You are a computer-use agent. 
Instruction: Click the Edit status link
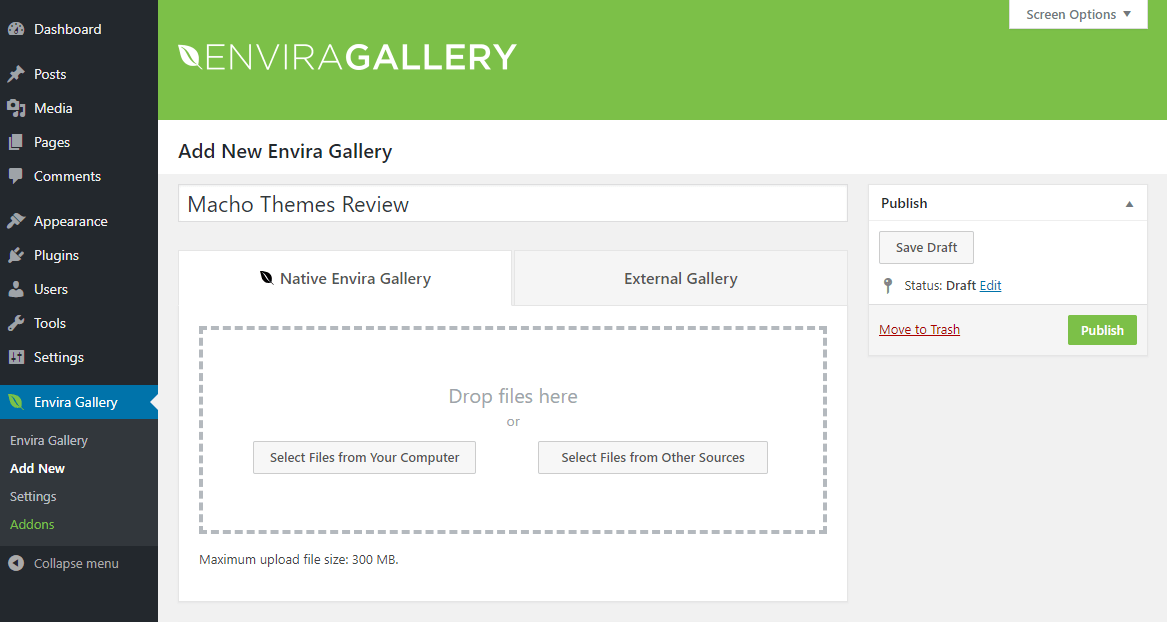(991, 286)
